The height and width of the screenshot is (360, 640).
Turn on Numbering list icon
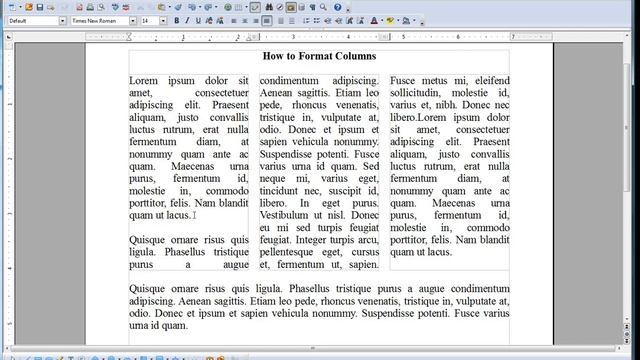(306, 21)
